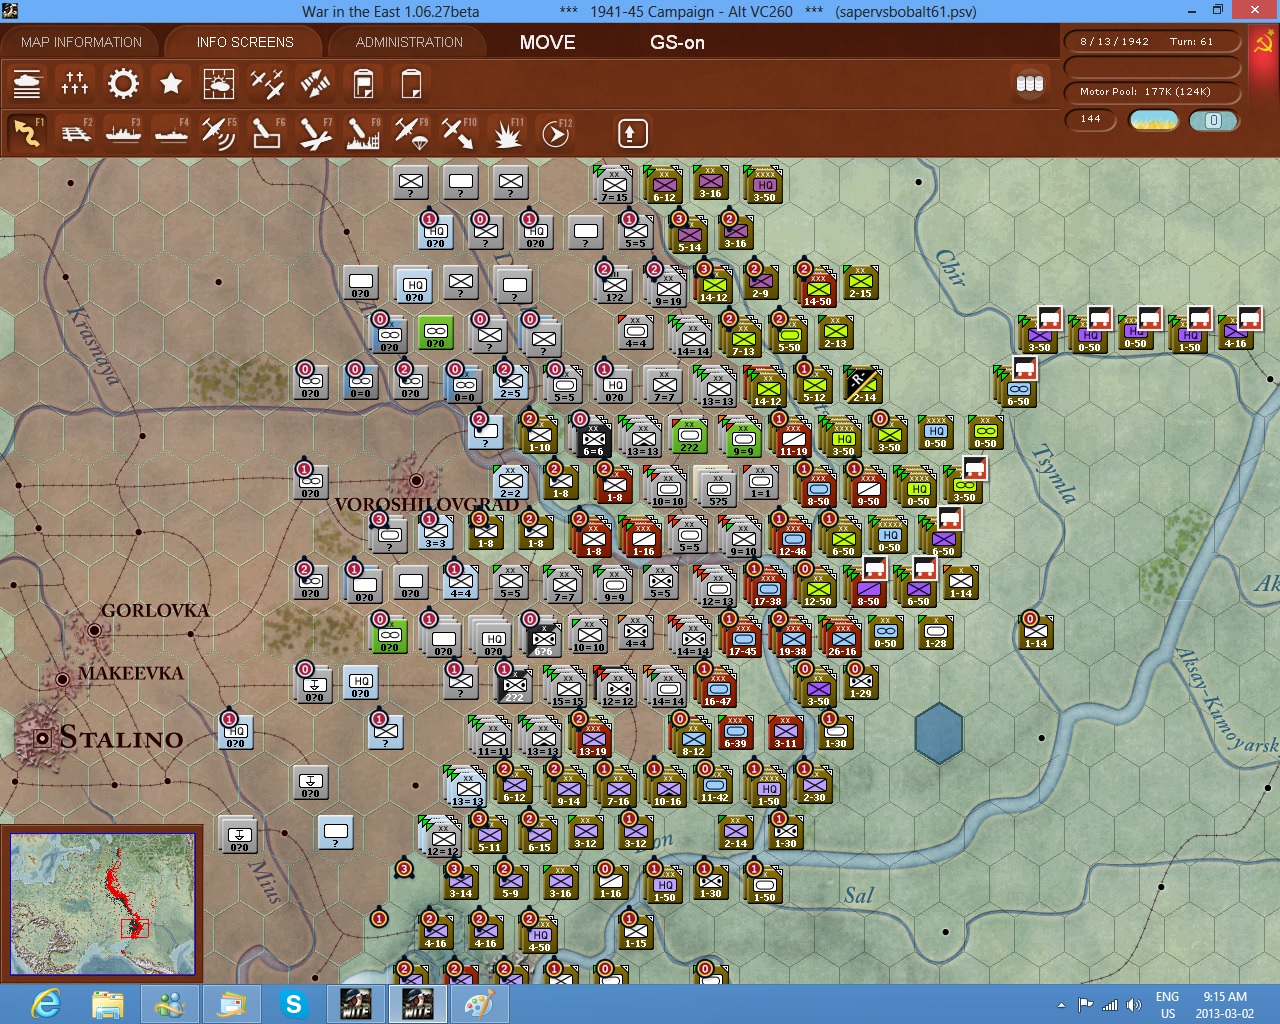Select the unit counter labeled 17-45
This screenshot has height=1024, width=1280.
coord(742,636)
